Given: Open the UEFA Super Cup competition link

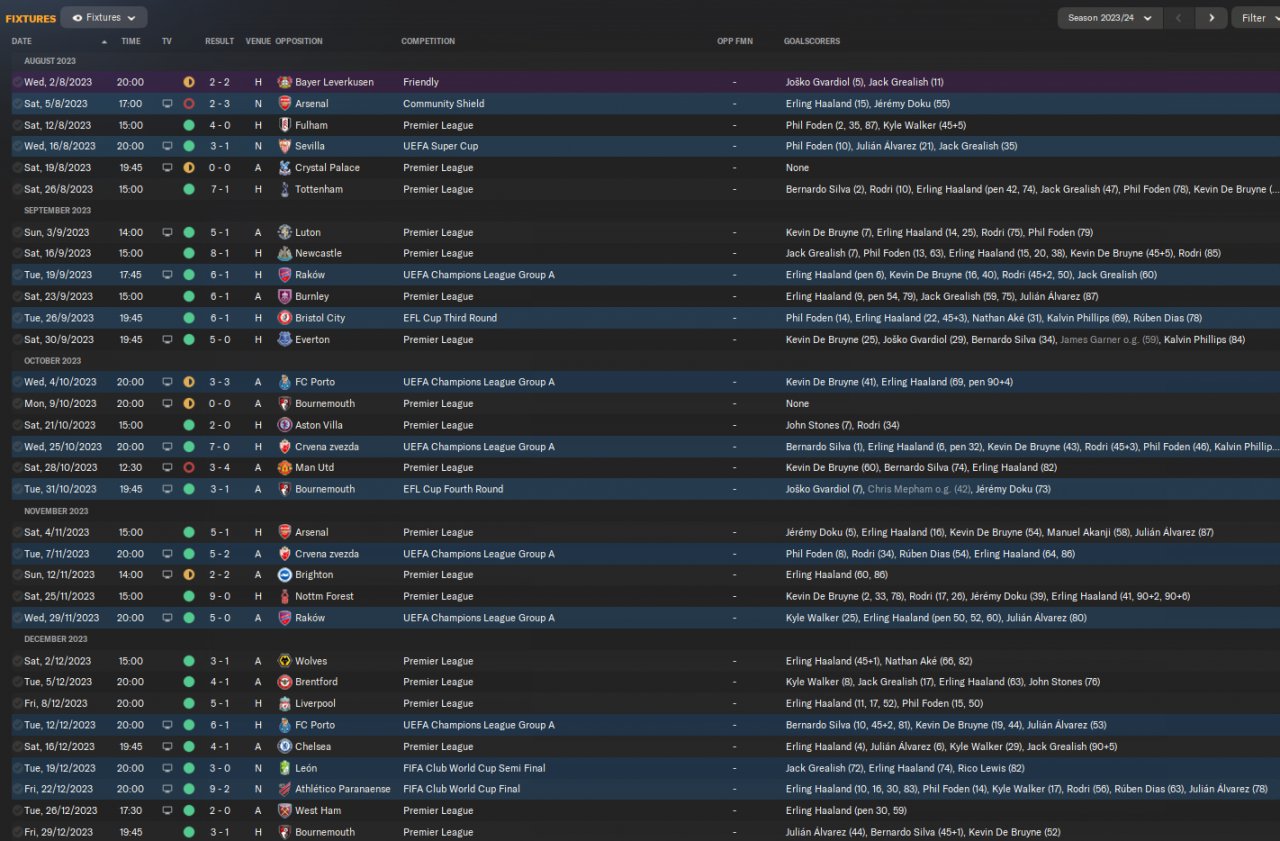Looking at the screenshot, I should point(440,146).
